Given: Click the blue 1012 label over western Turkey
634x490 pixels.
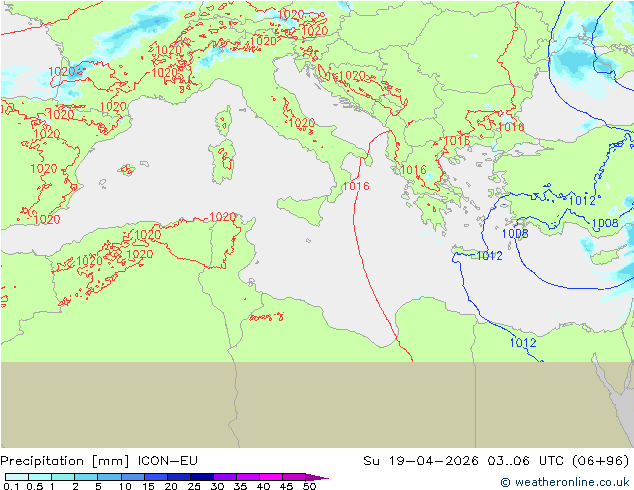Looking at the screenshot, I should coord(582,201).
